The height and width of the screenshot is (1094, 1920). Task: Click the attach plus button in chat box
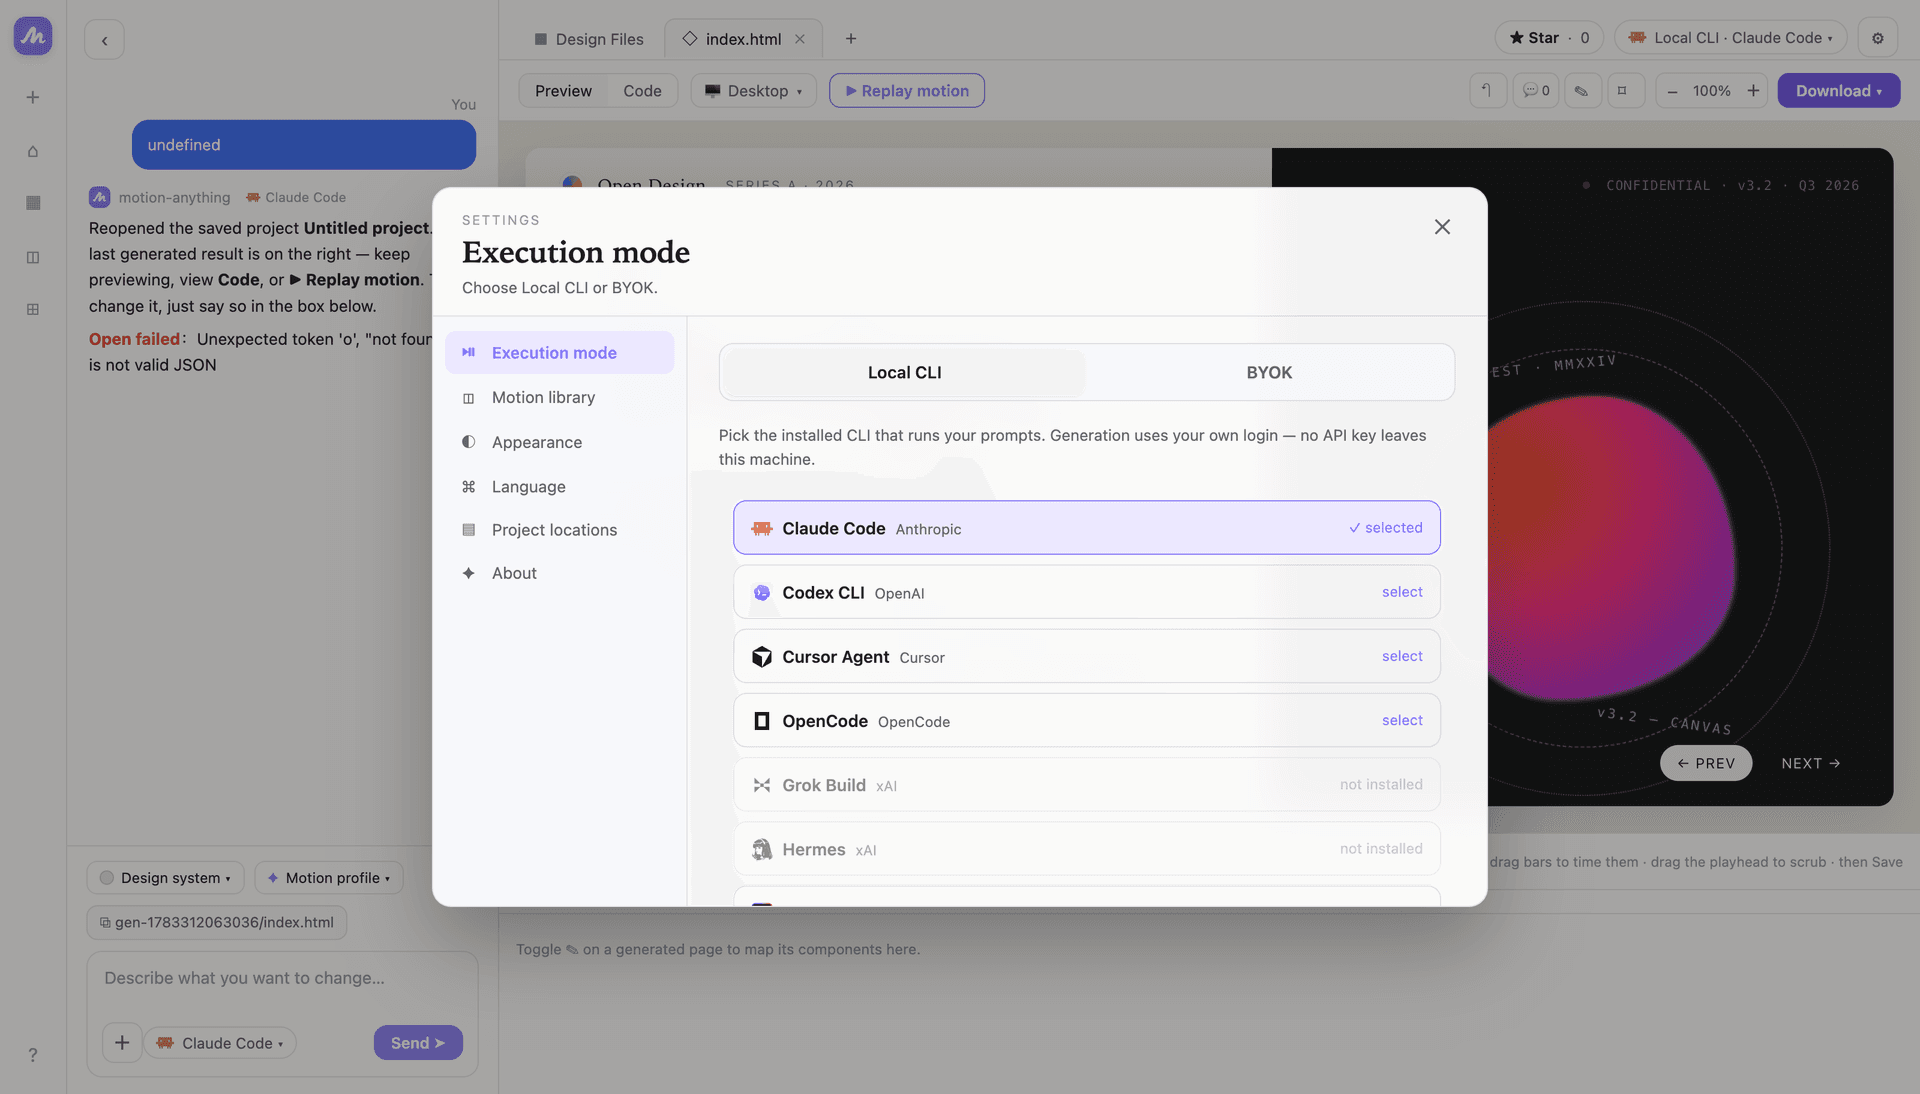[x=122, y=1043]
